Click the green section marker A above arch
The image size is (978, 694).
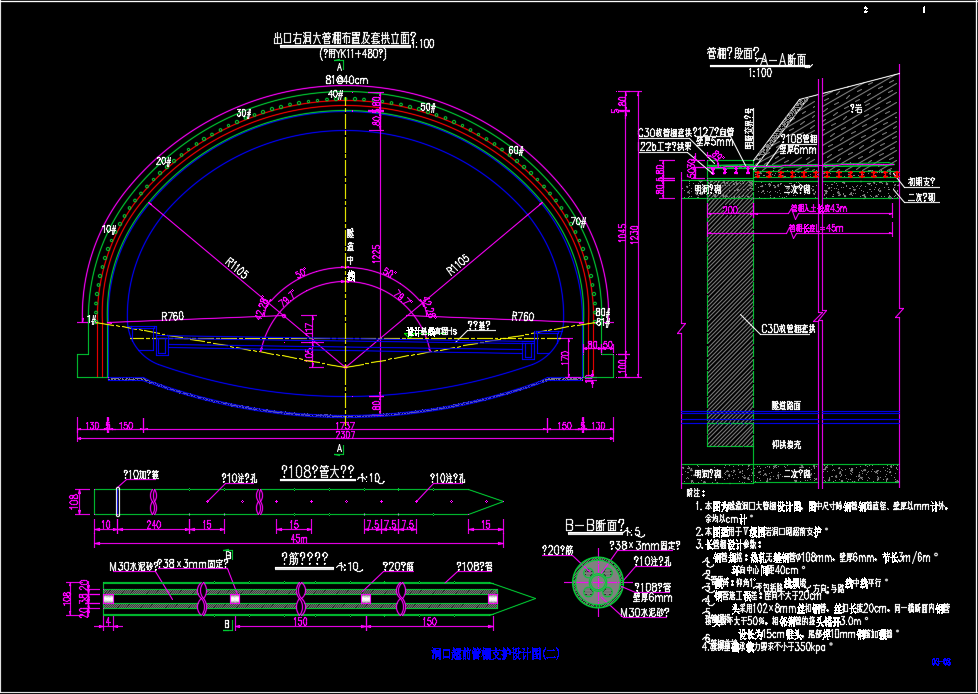[341, 66]
